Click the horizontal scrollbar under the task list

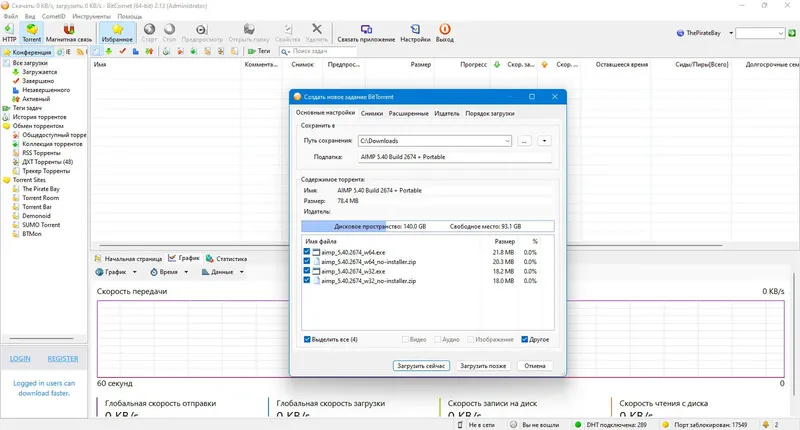411,245
